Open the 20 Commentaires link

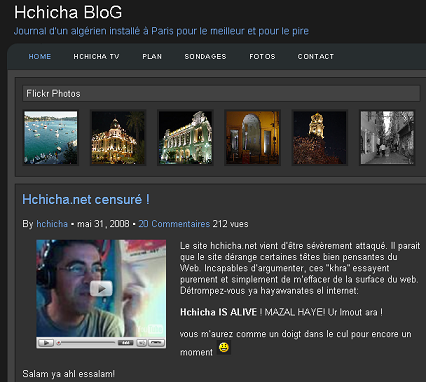pyautogui.click(x=174, y=224)
